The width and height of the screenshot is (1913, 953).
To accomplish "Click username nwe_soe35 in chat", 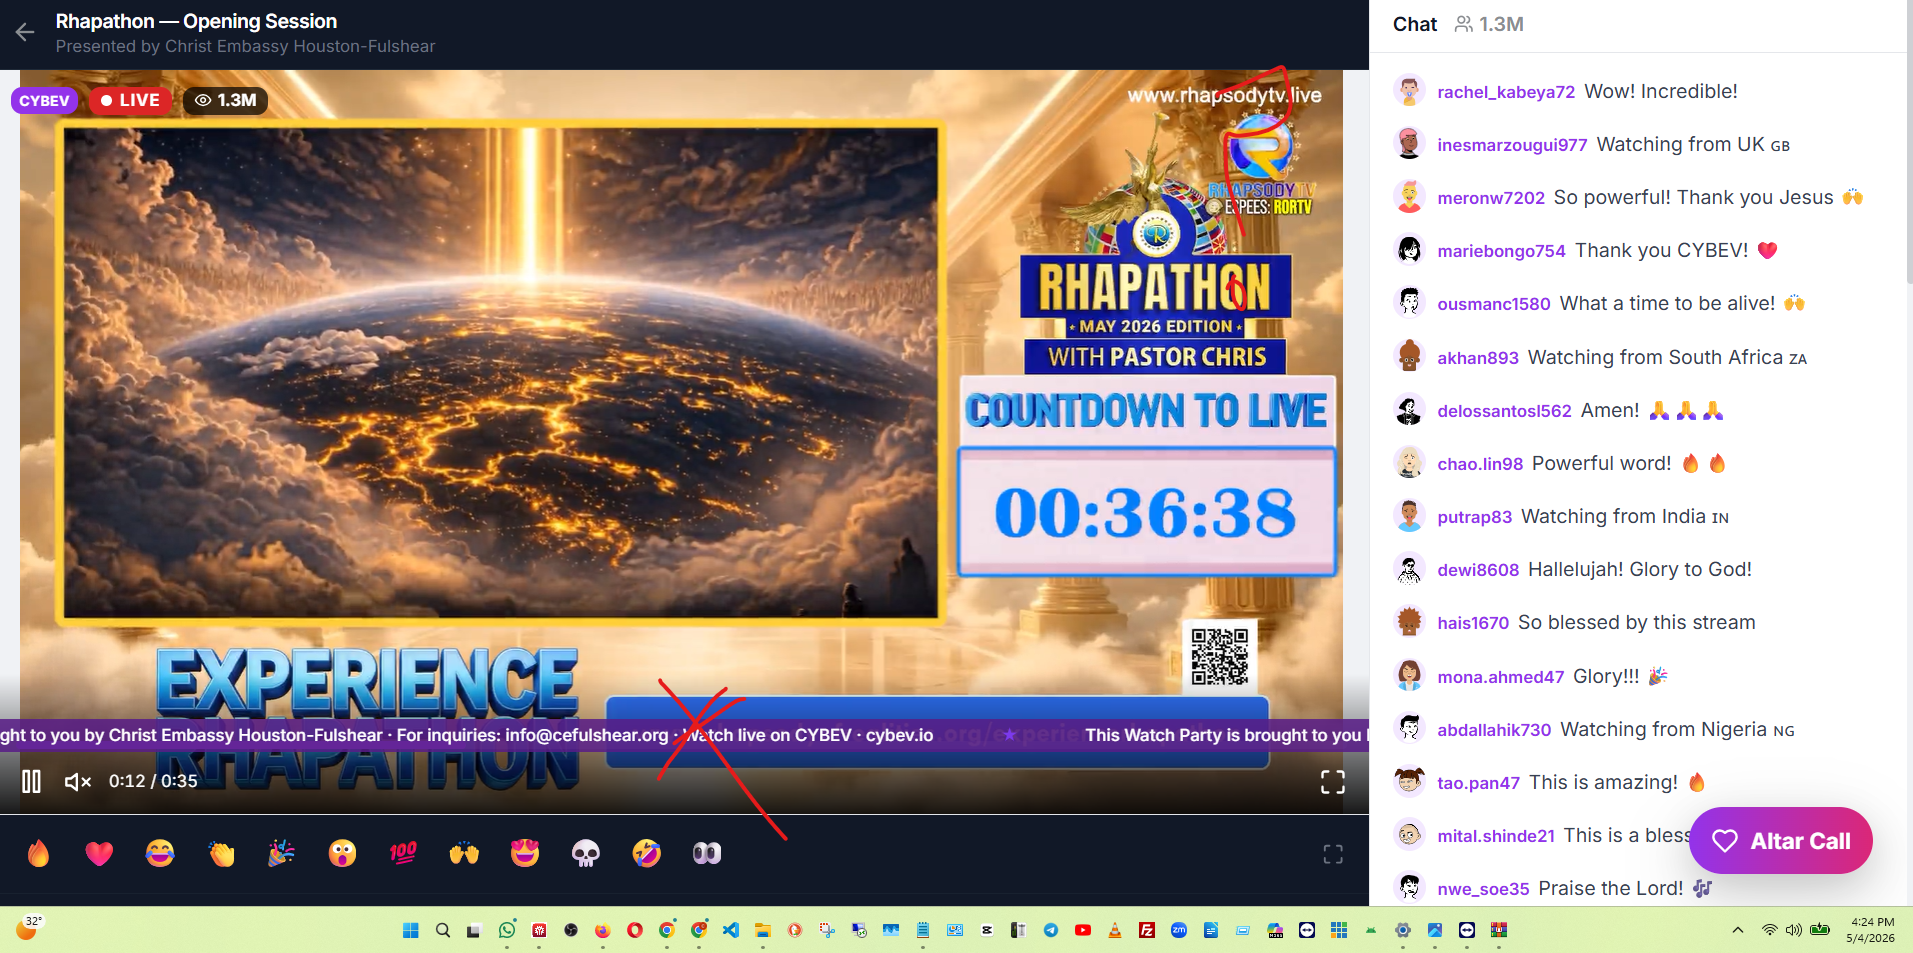I will click(x=1483, y=889).
